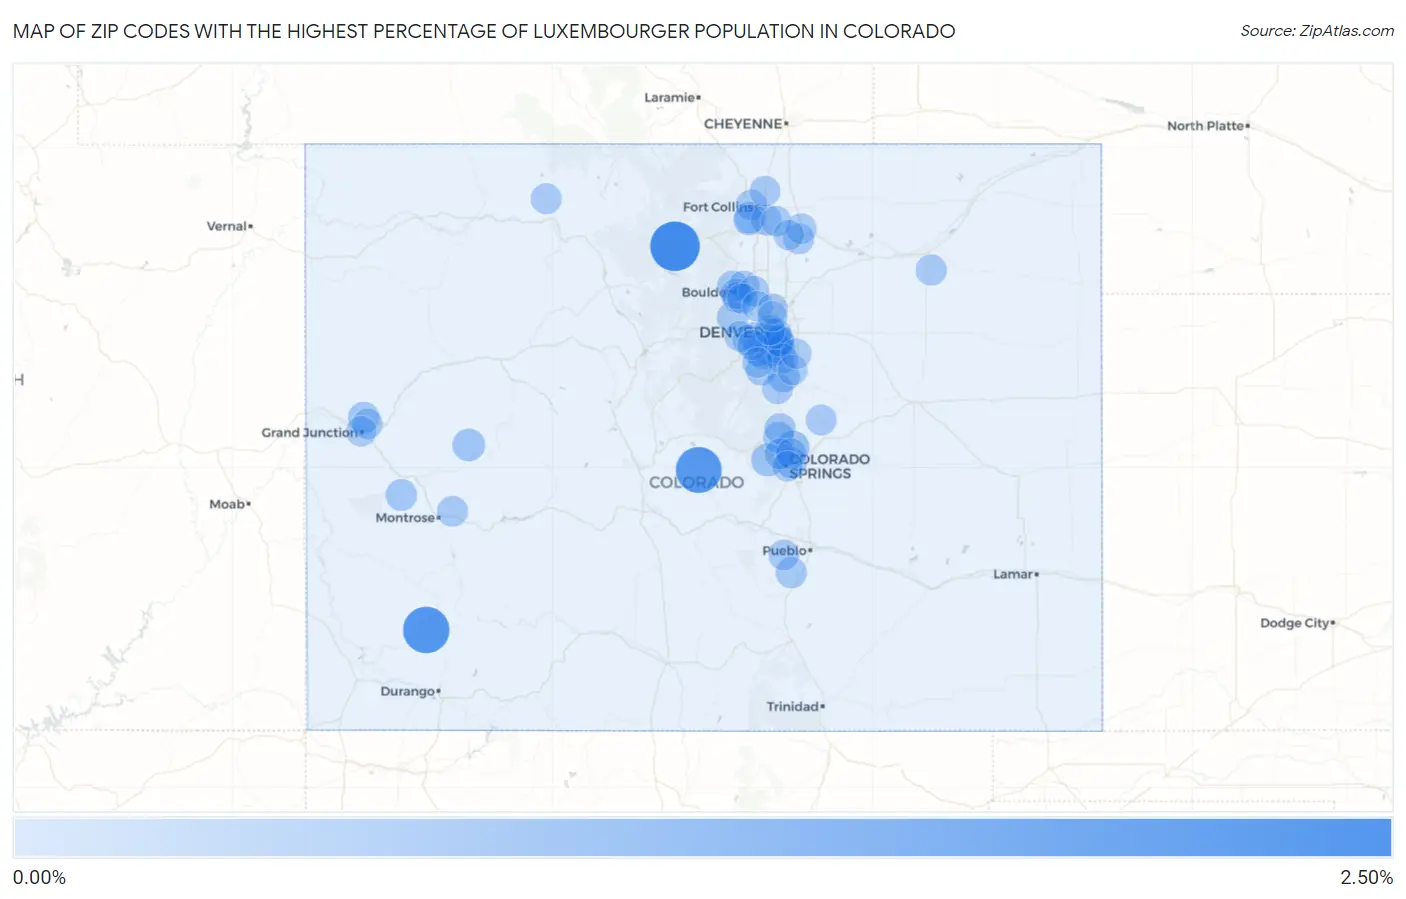Click the percentage gradient legend bar
1406x899 pixels.
click(702, 837)
